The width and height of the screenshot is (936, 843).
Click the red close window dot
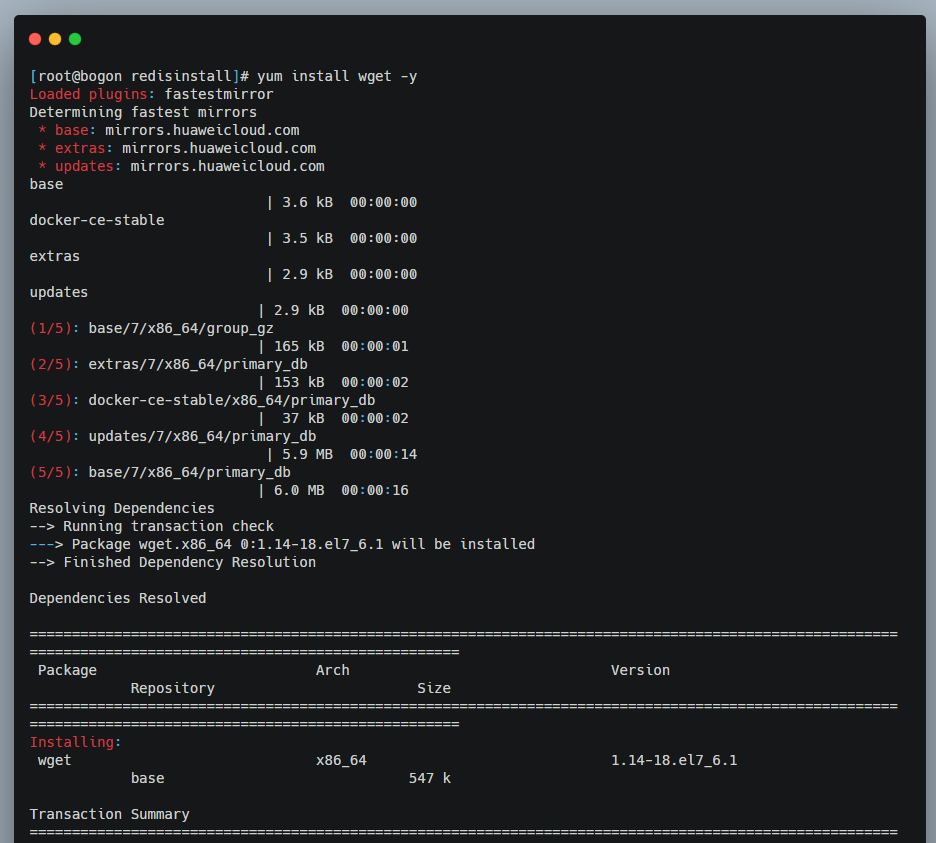coord(35,39)
